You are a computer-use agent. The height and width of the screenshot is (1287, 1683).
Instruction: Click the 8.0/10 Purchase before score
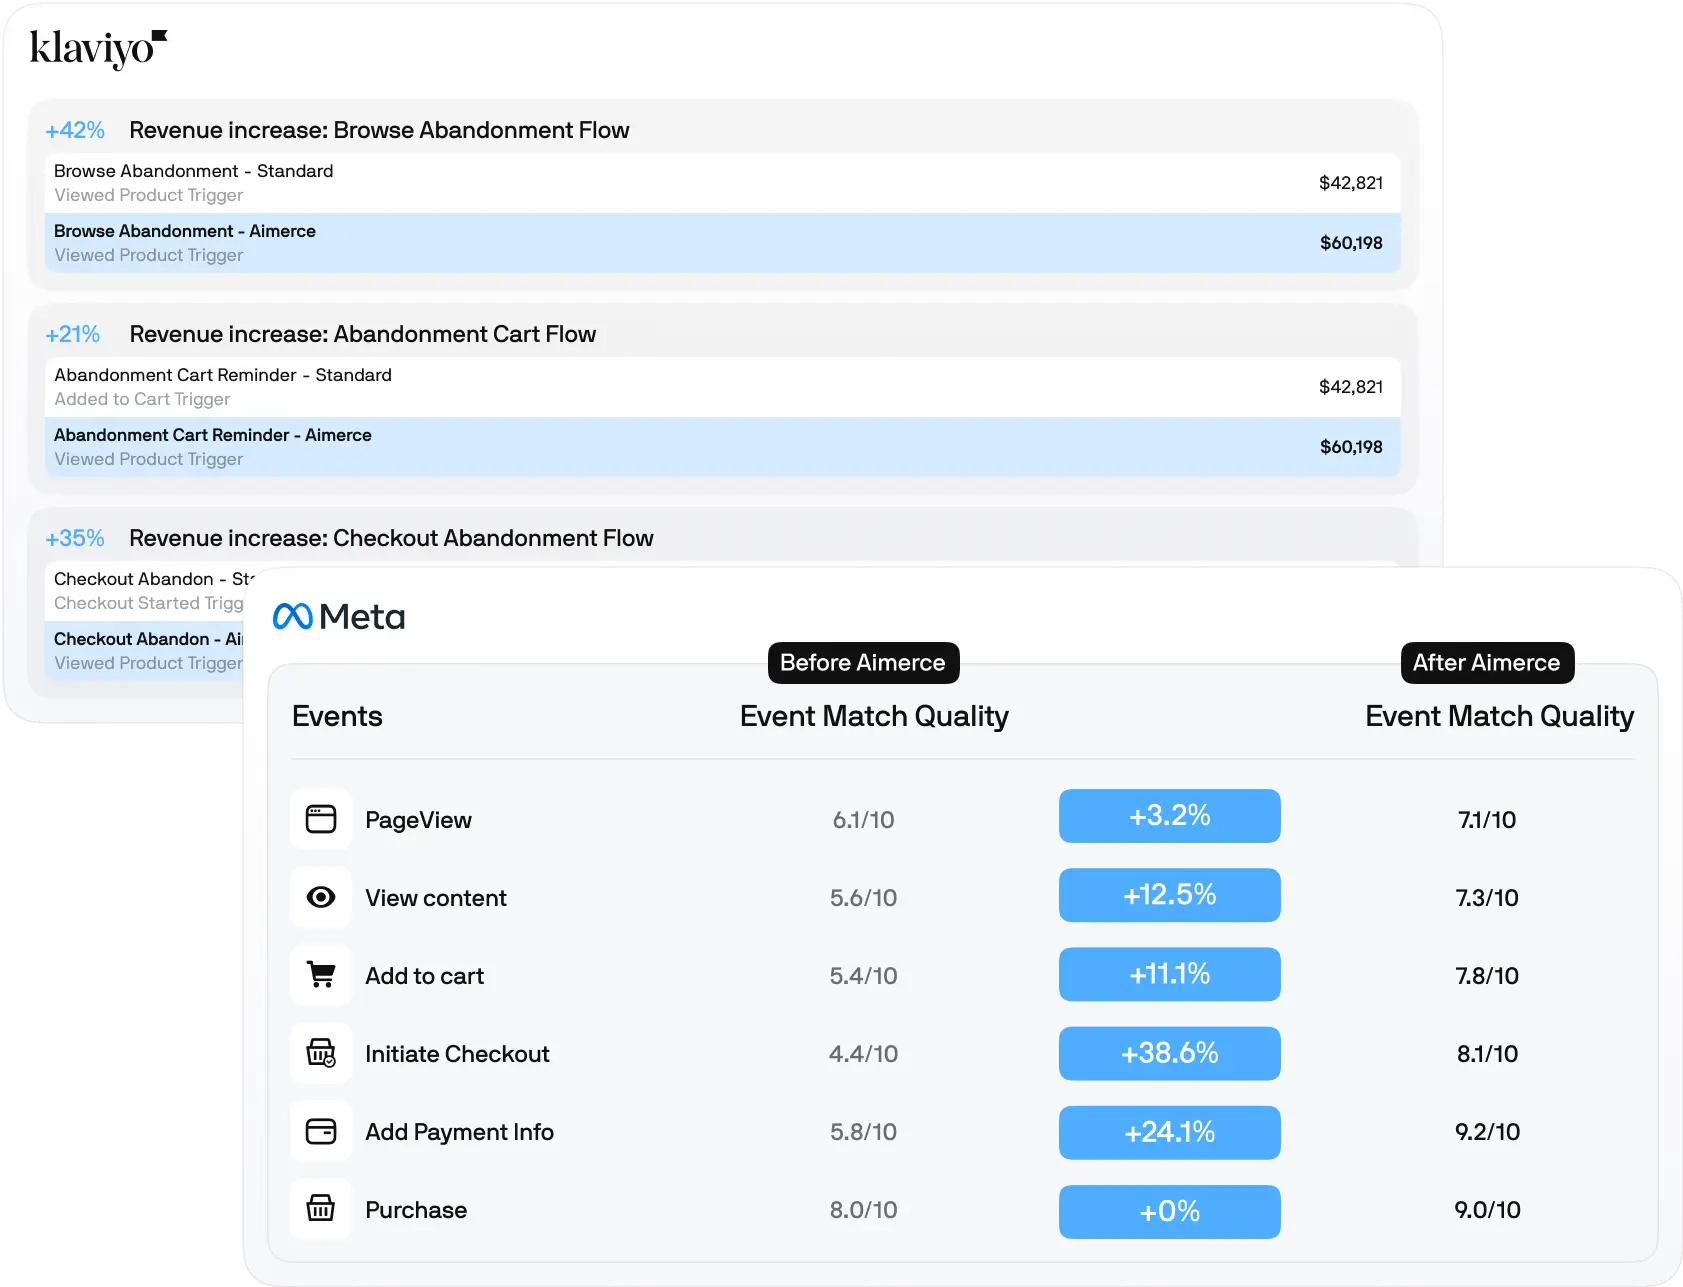pos(863,1210)
